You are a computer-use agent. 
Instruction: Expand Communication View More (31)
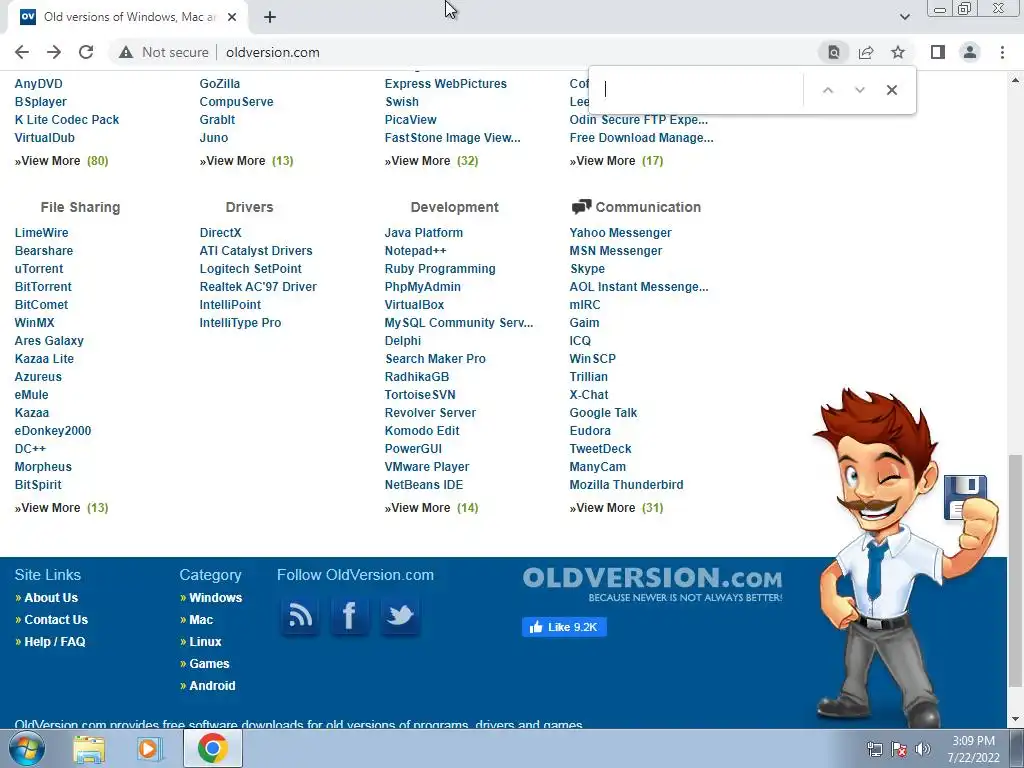pos(616,507)
